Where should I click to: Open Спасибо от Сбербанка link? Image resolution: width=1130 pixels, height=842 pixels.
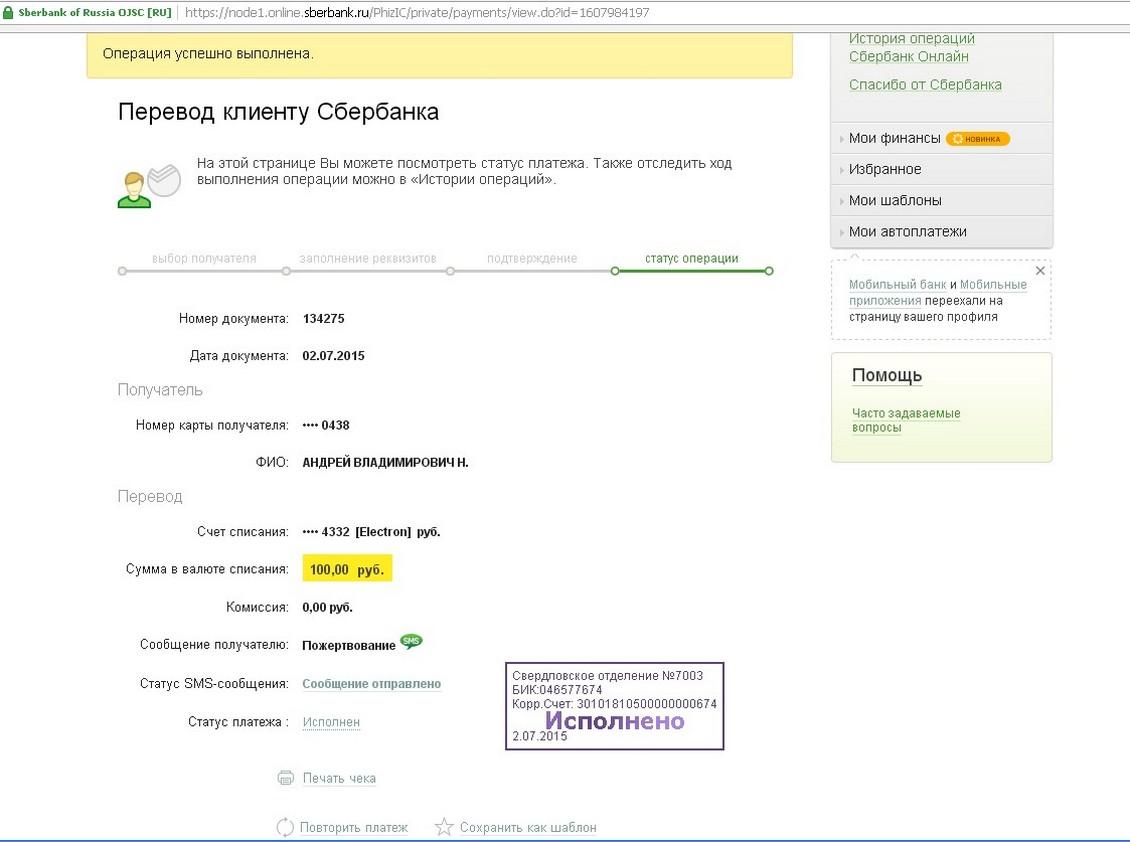[x=925, y=84]
